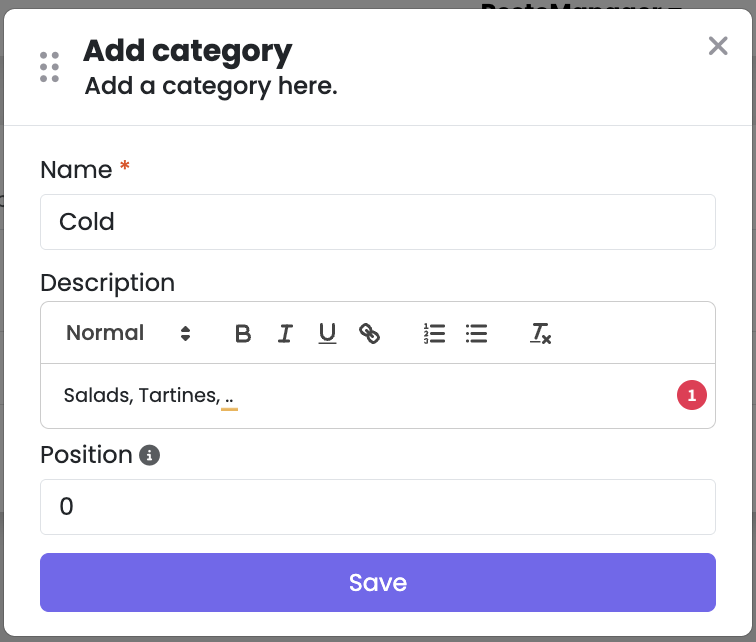Insert a hyperlink using the link icon
756x642 pixels.
pos(369,333)
